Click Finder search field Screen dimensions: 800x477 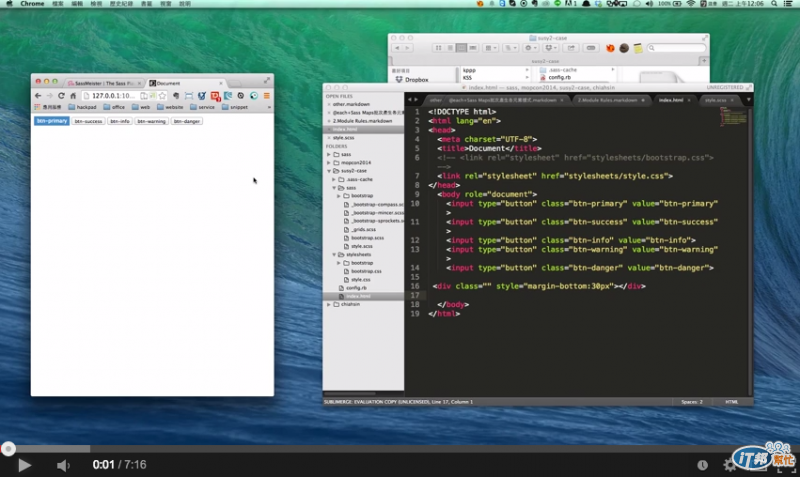tap(677, 48)
